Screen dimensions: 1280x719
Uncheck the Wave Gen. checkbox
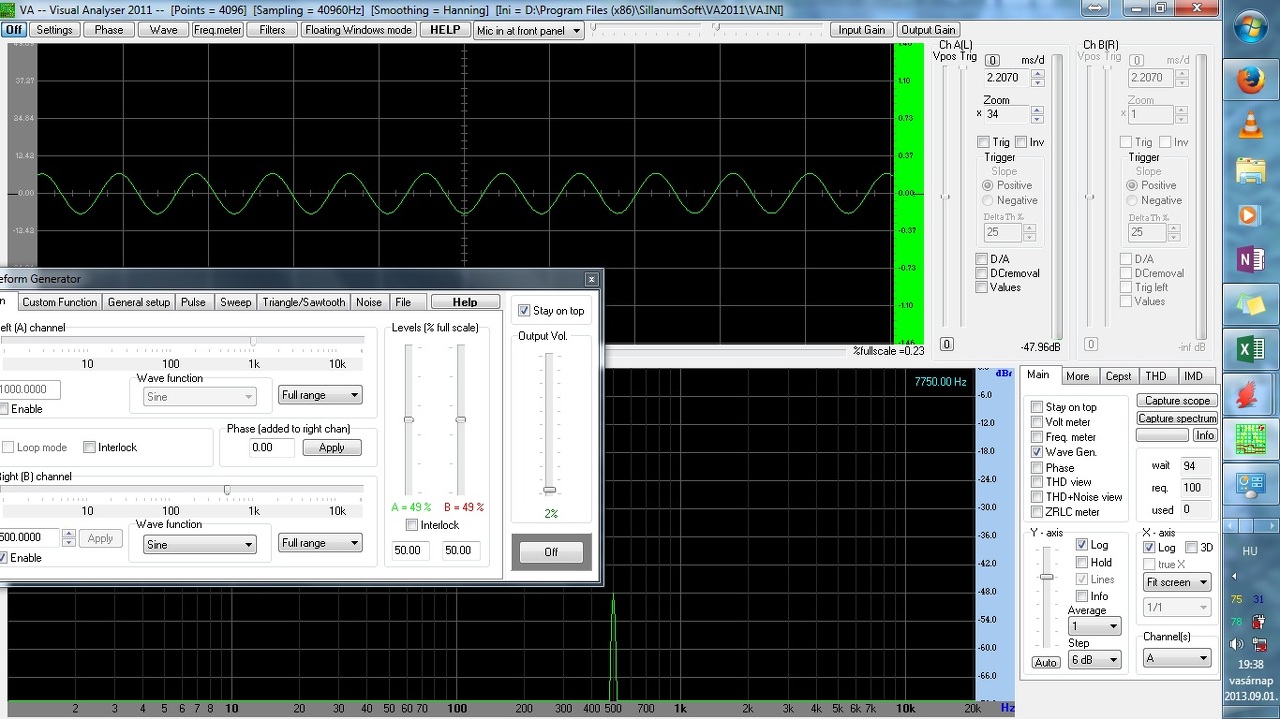(x=1037, y=452)
